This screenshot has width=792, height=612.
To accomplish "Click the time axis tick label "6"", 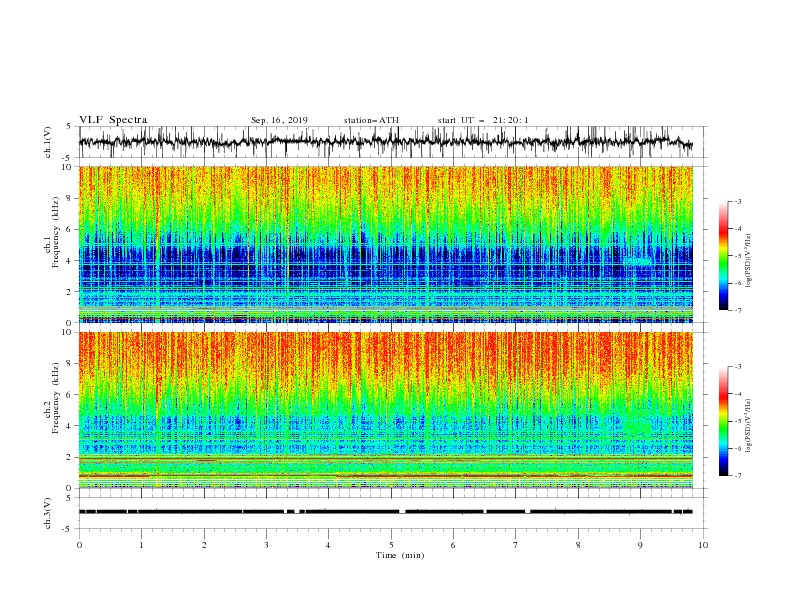I will coord(453,545).
